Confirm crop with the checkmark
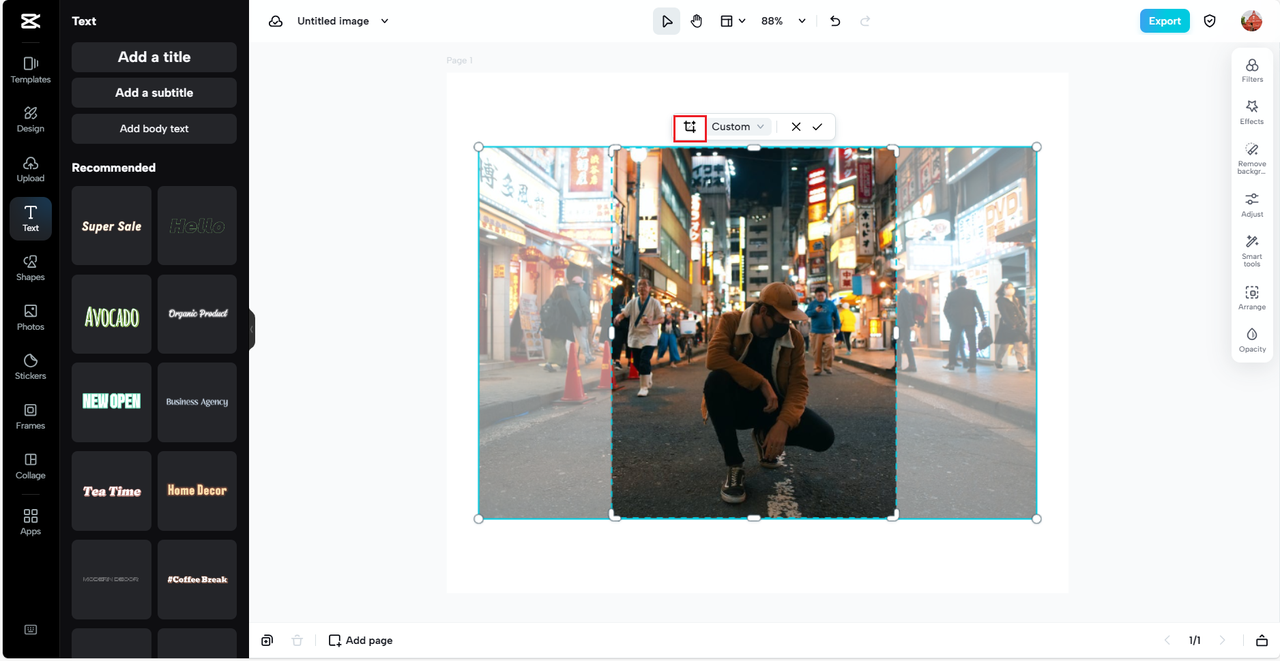 [817, 127]
